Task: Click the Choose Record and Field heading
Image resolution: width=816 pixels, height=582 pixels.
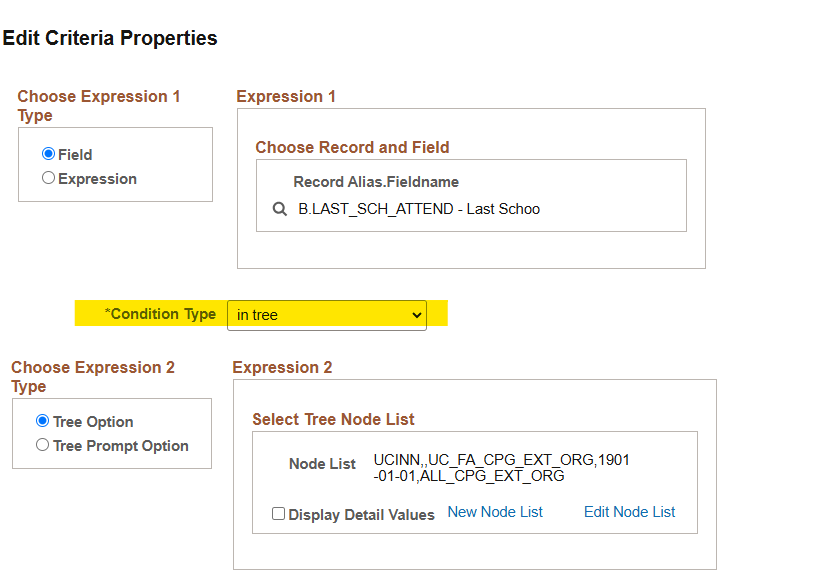Action: pyautogui.click(x=352, y=147)
